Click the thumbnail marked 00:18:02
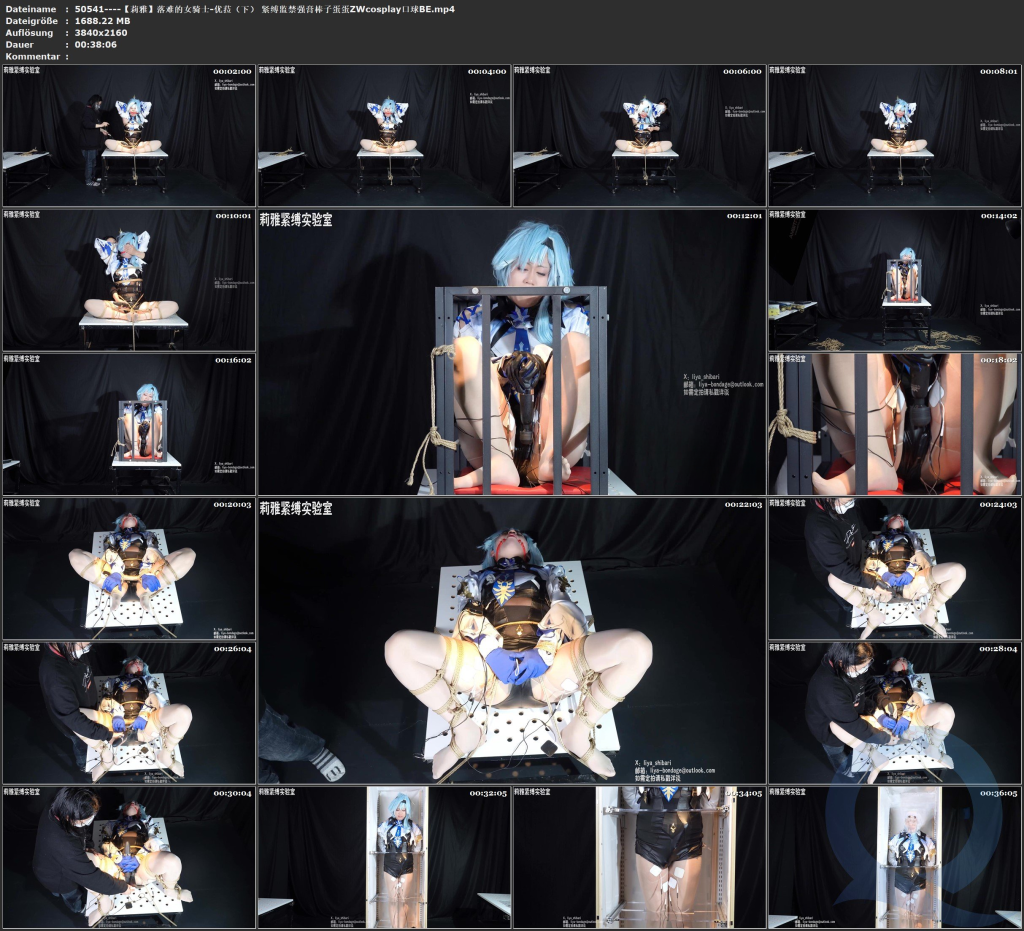This screenshot has height=931, width=1024. [x=895, y=424]
